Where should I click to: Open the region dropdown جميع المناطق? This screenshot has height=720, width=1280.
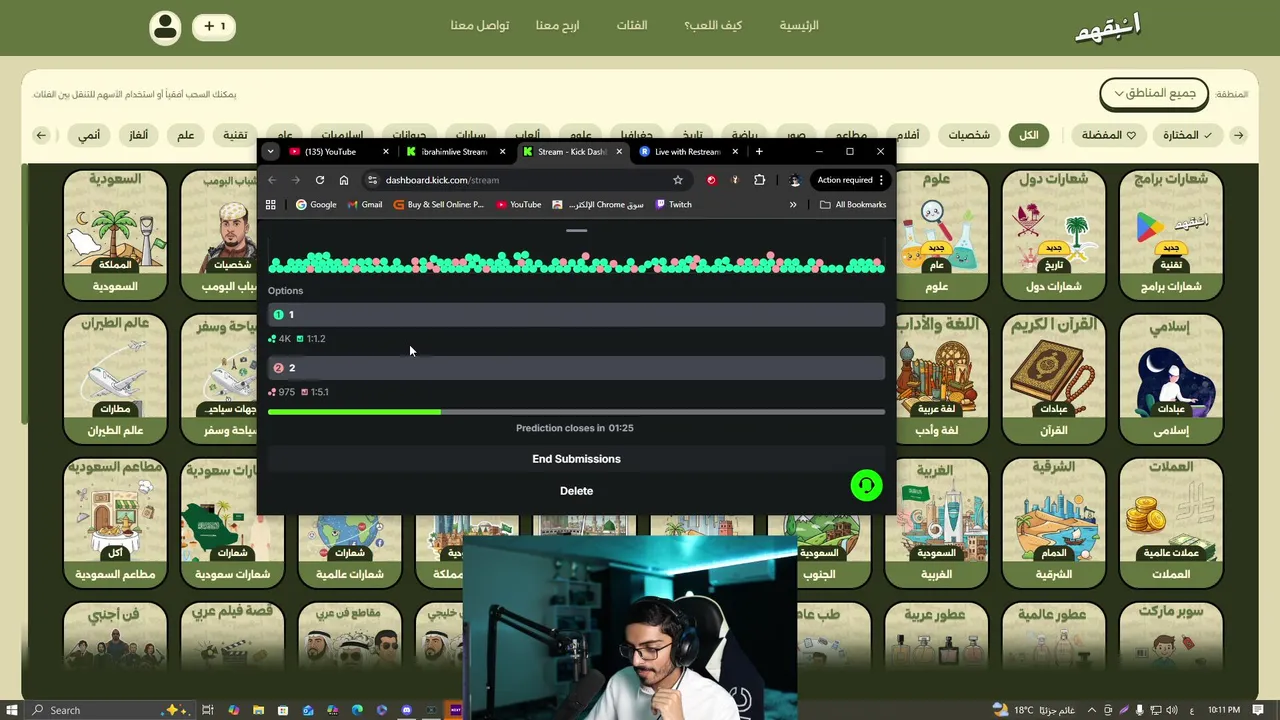[1154, 94]
